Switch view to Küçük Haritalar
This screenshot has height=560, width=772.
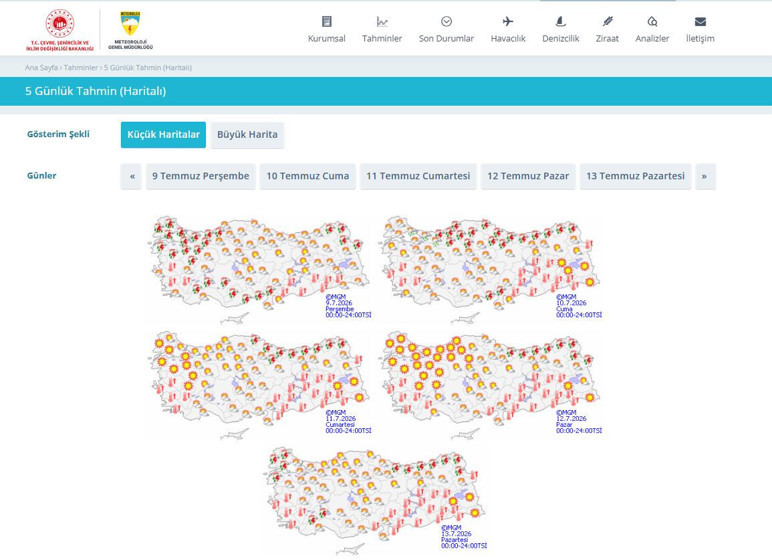(x=163, y=134)
